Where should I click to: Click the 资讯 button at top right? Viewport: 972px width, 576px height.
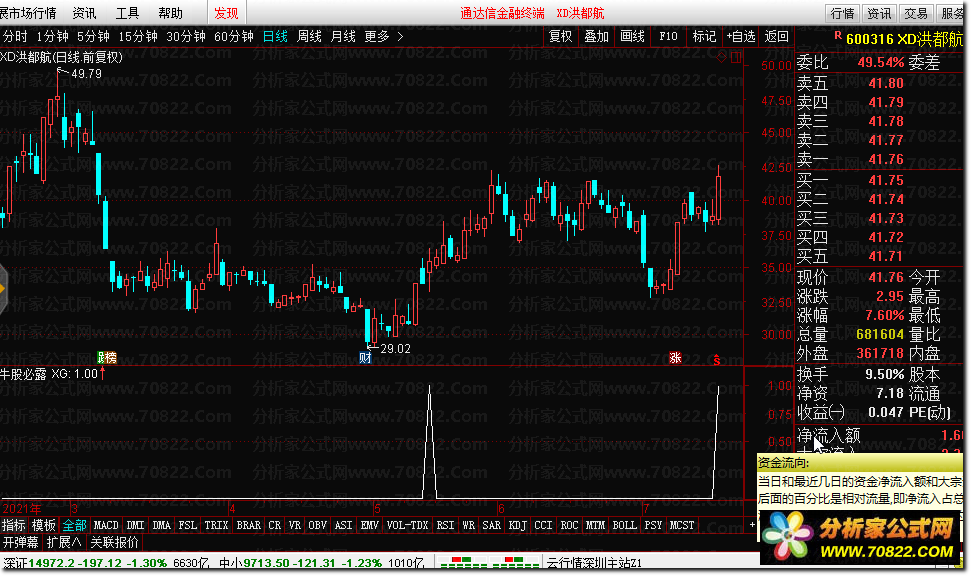[x=879, y=13]
